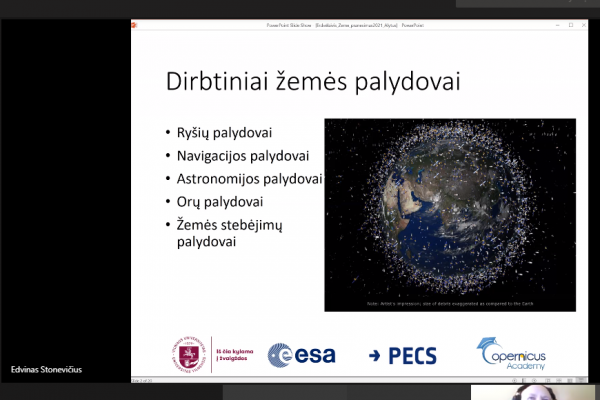Select the bullet 'Astronomijos palydovai'
This screenshot has height=400, width=600.
pos(249,179)
